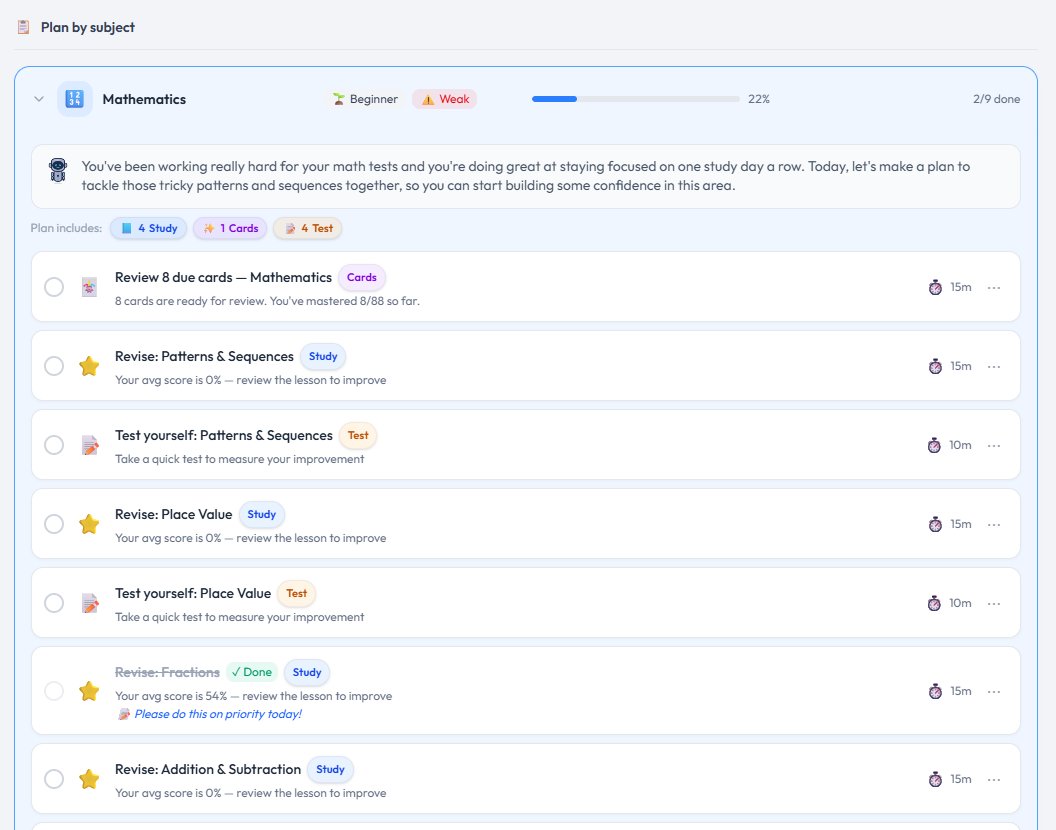Click Study tag on Revise: Addition & Subtraction
1056x830 pixels.
330,769
